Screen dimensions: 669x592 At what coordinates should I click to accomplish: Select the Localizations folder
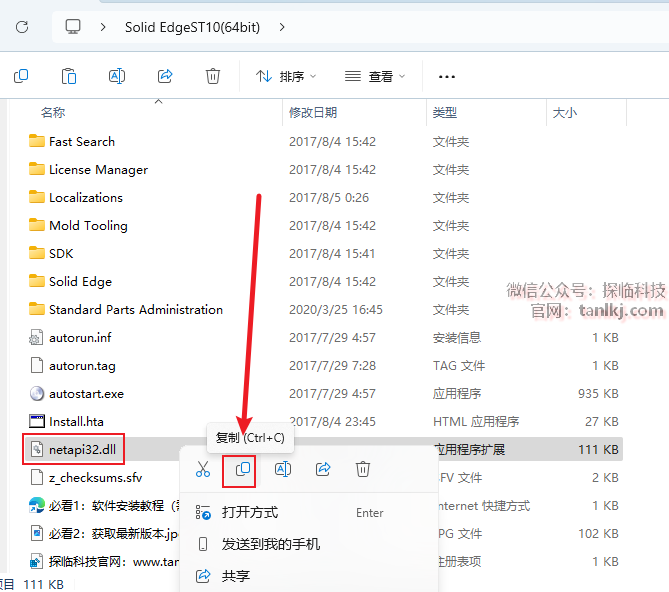(x=86, y=197)
